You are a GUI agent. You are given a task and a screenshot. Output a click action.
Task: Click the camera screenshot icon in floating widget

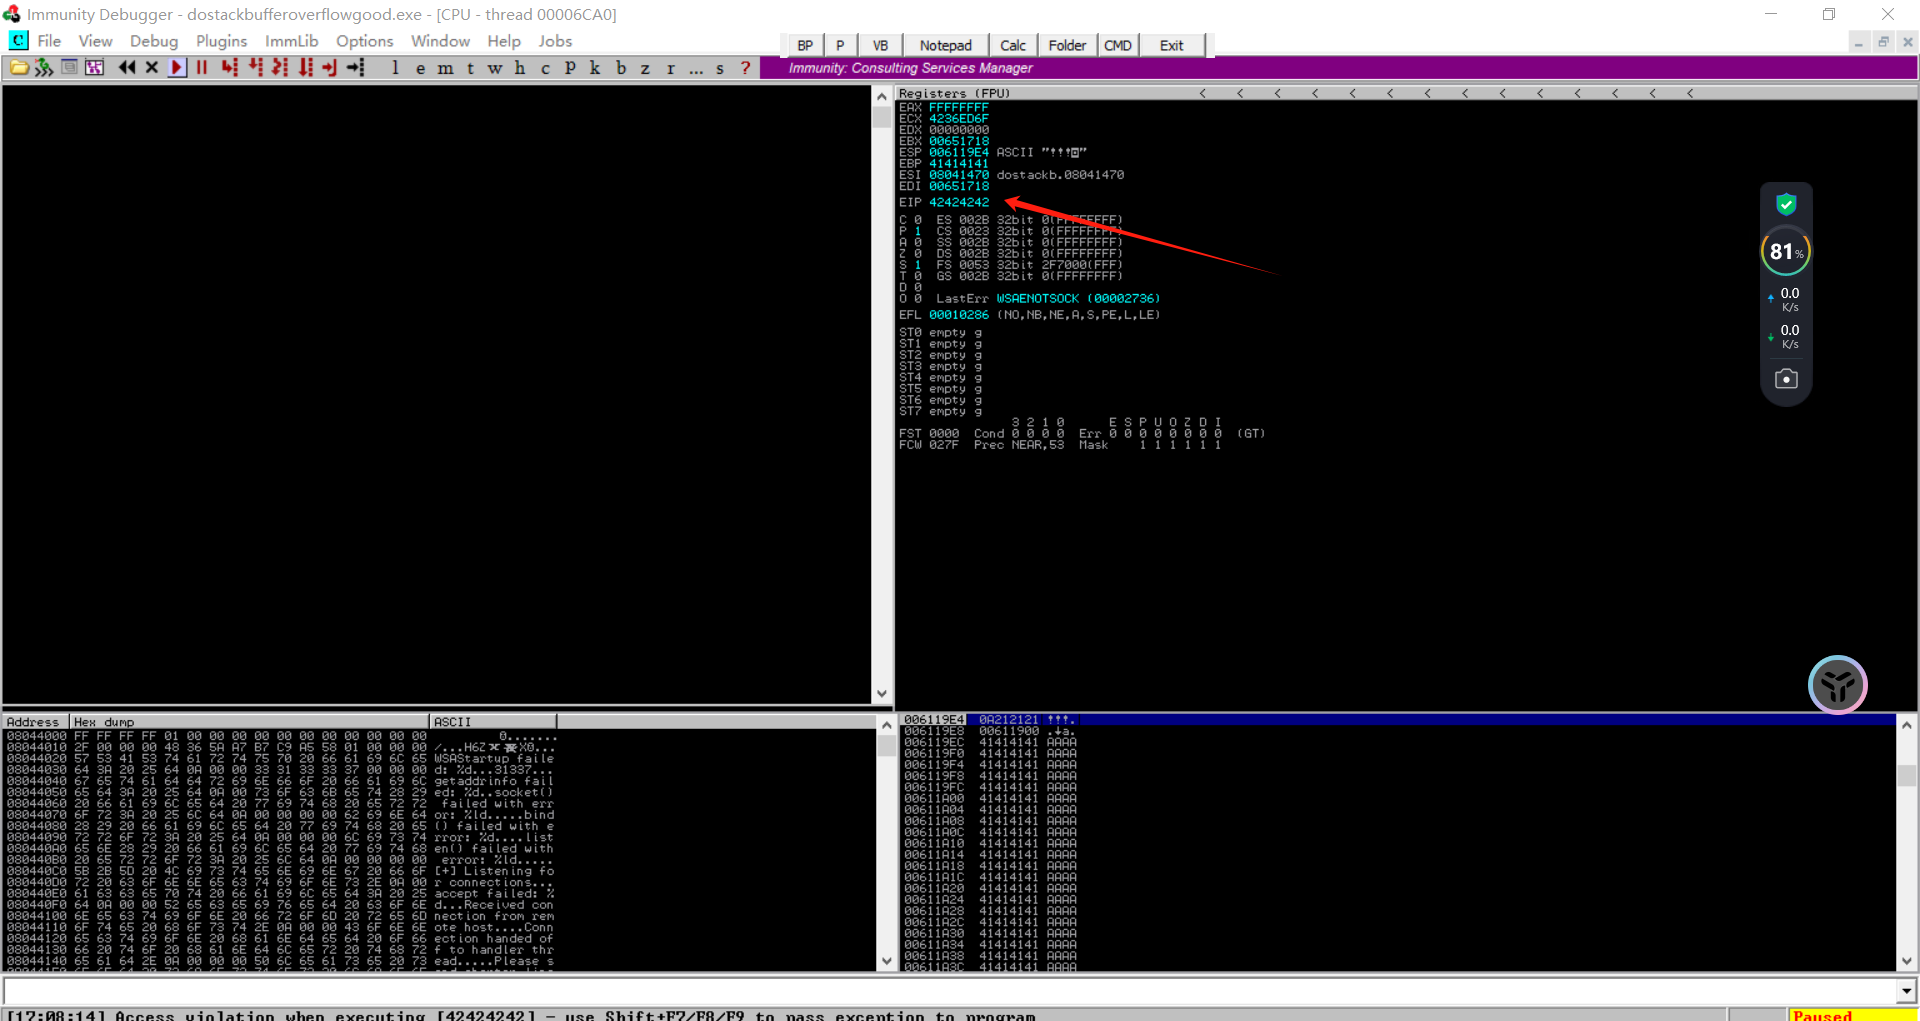pyautogui.click(x=1785, y=379)
